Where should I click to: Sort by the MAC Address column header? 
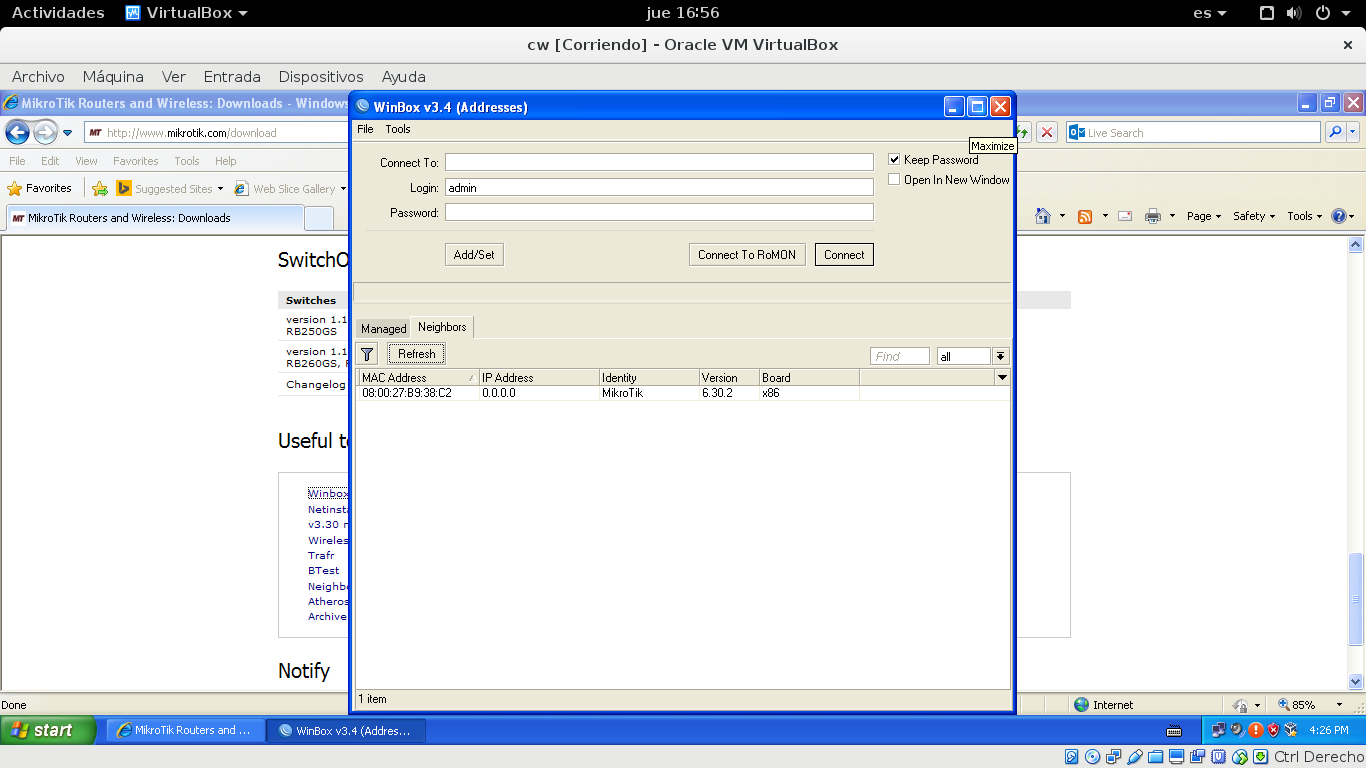click(x=418, y=377)
